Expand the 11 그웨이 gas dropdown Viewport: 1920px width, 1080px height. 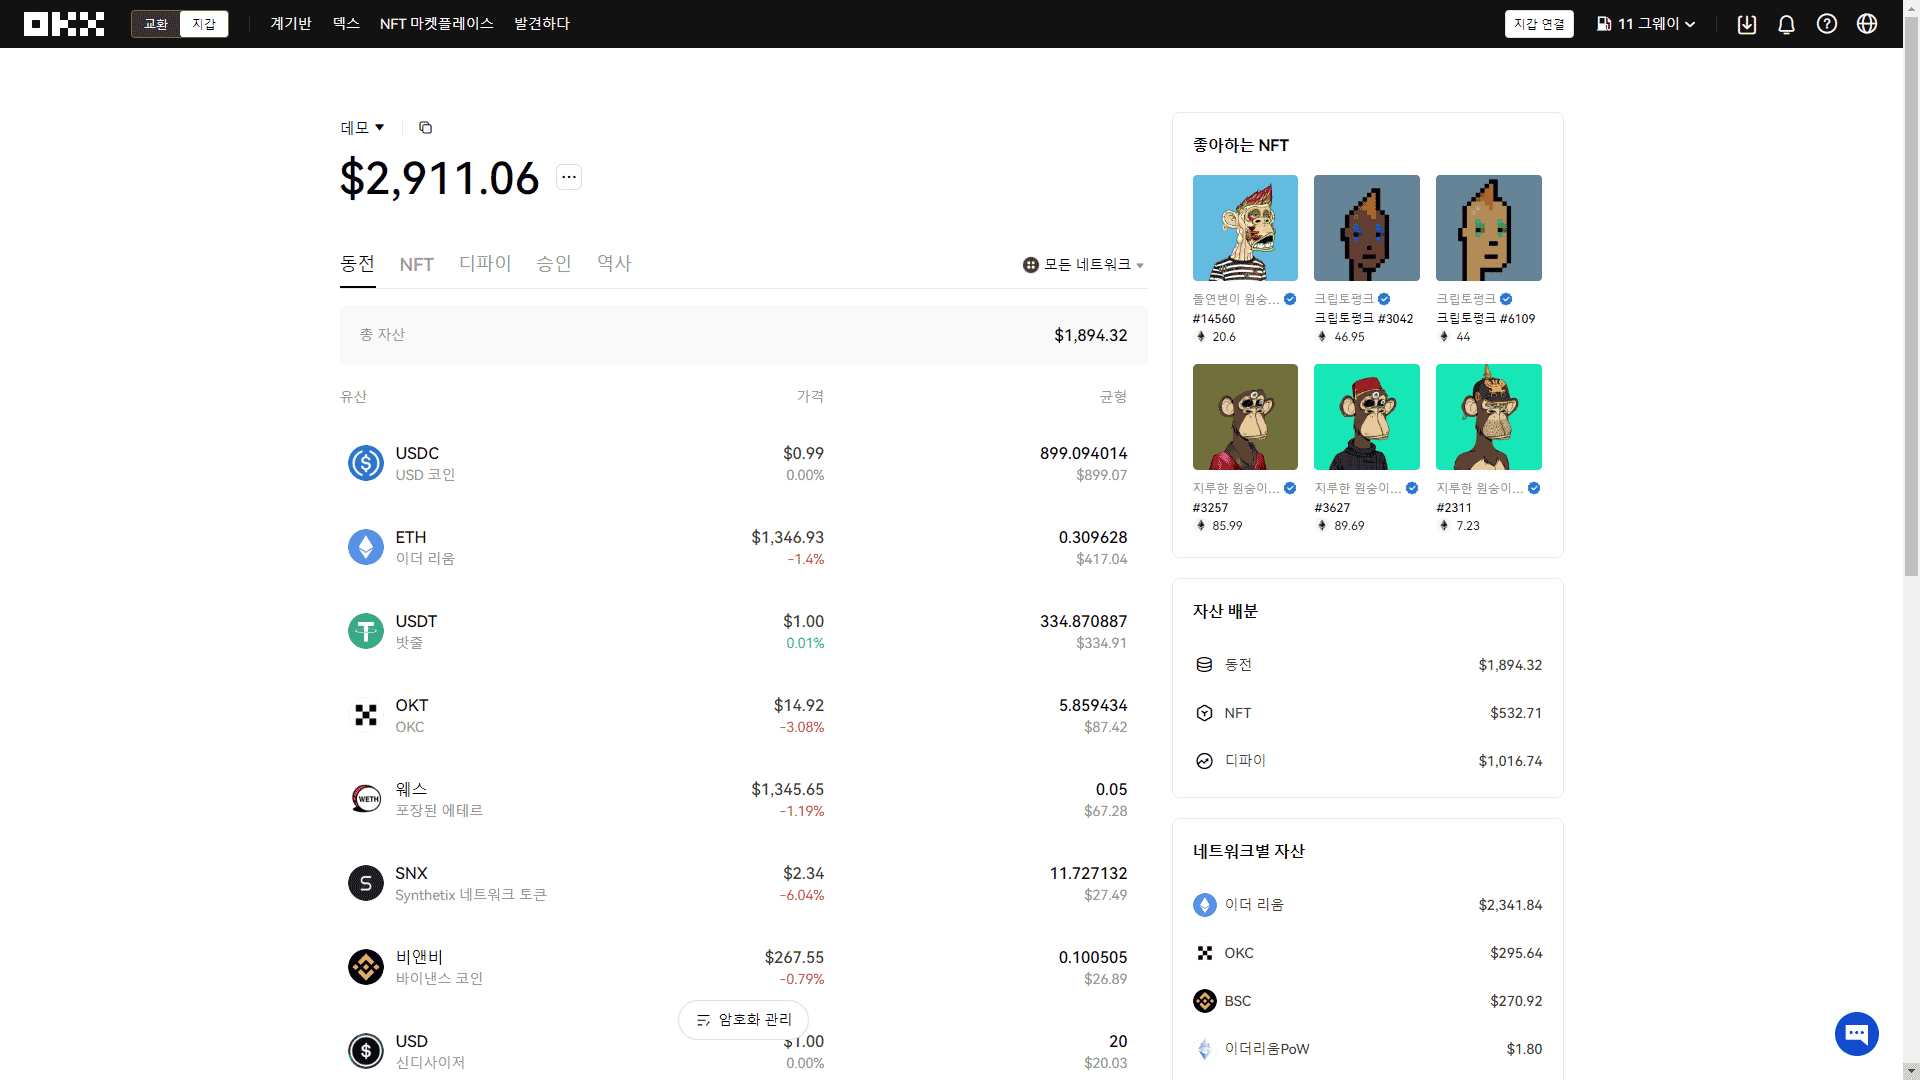(x=1646, y=24)
